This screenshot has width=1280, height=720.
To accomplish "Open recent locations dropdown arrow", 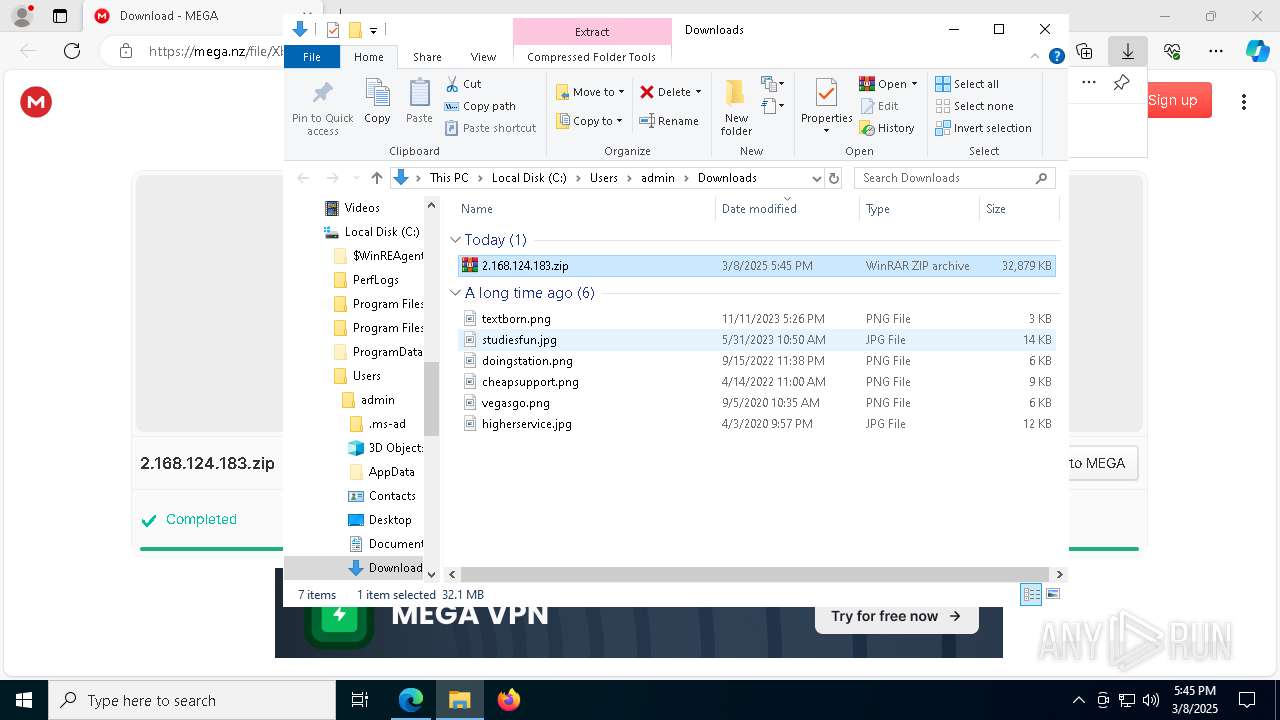I will coord(356,178).
